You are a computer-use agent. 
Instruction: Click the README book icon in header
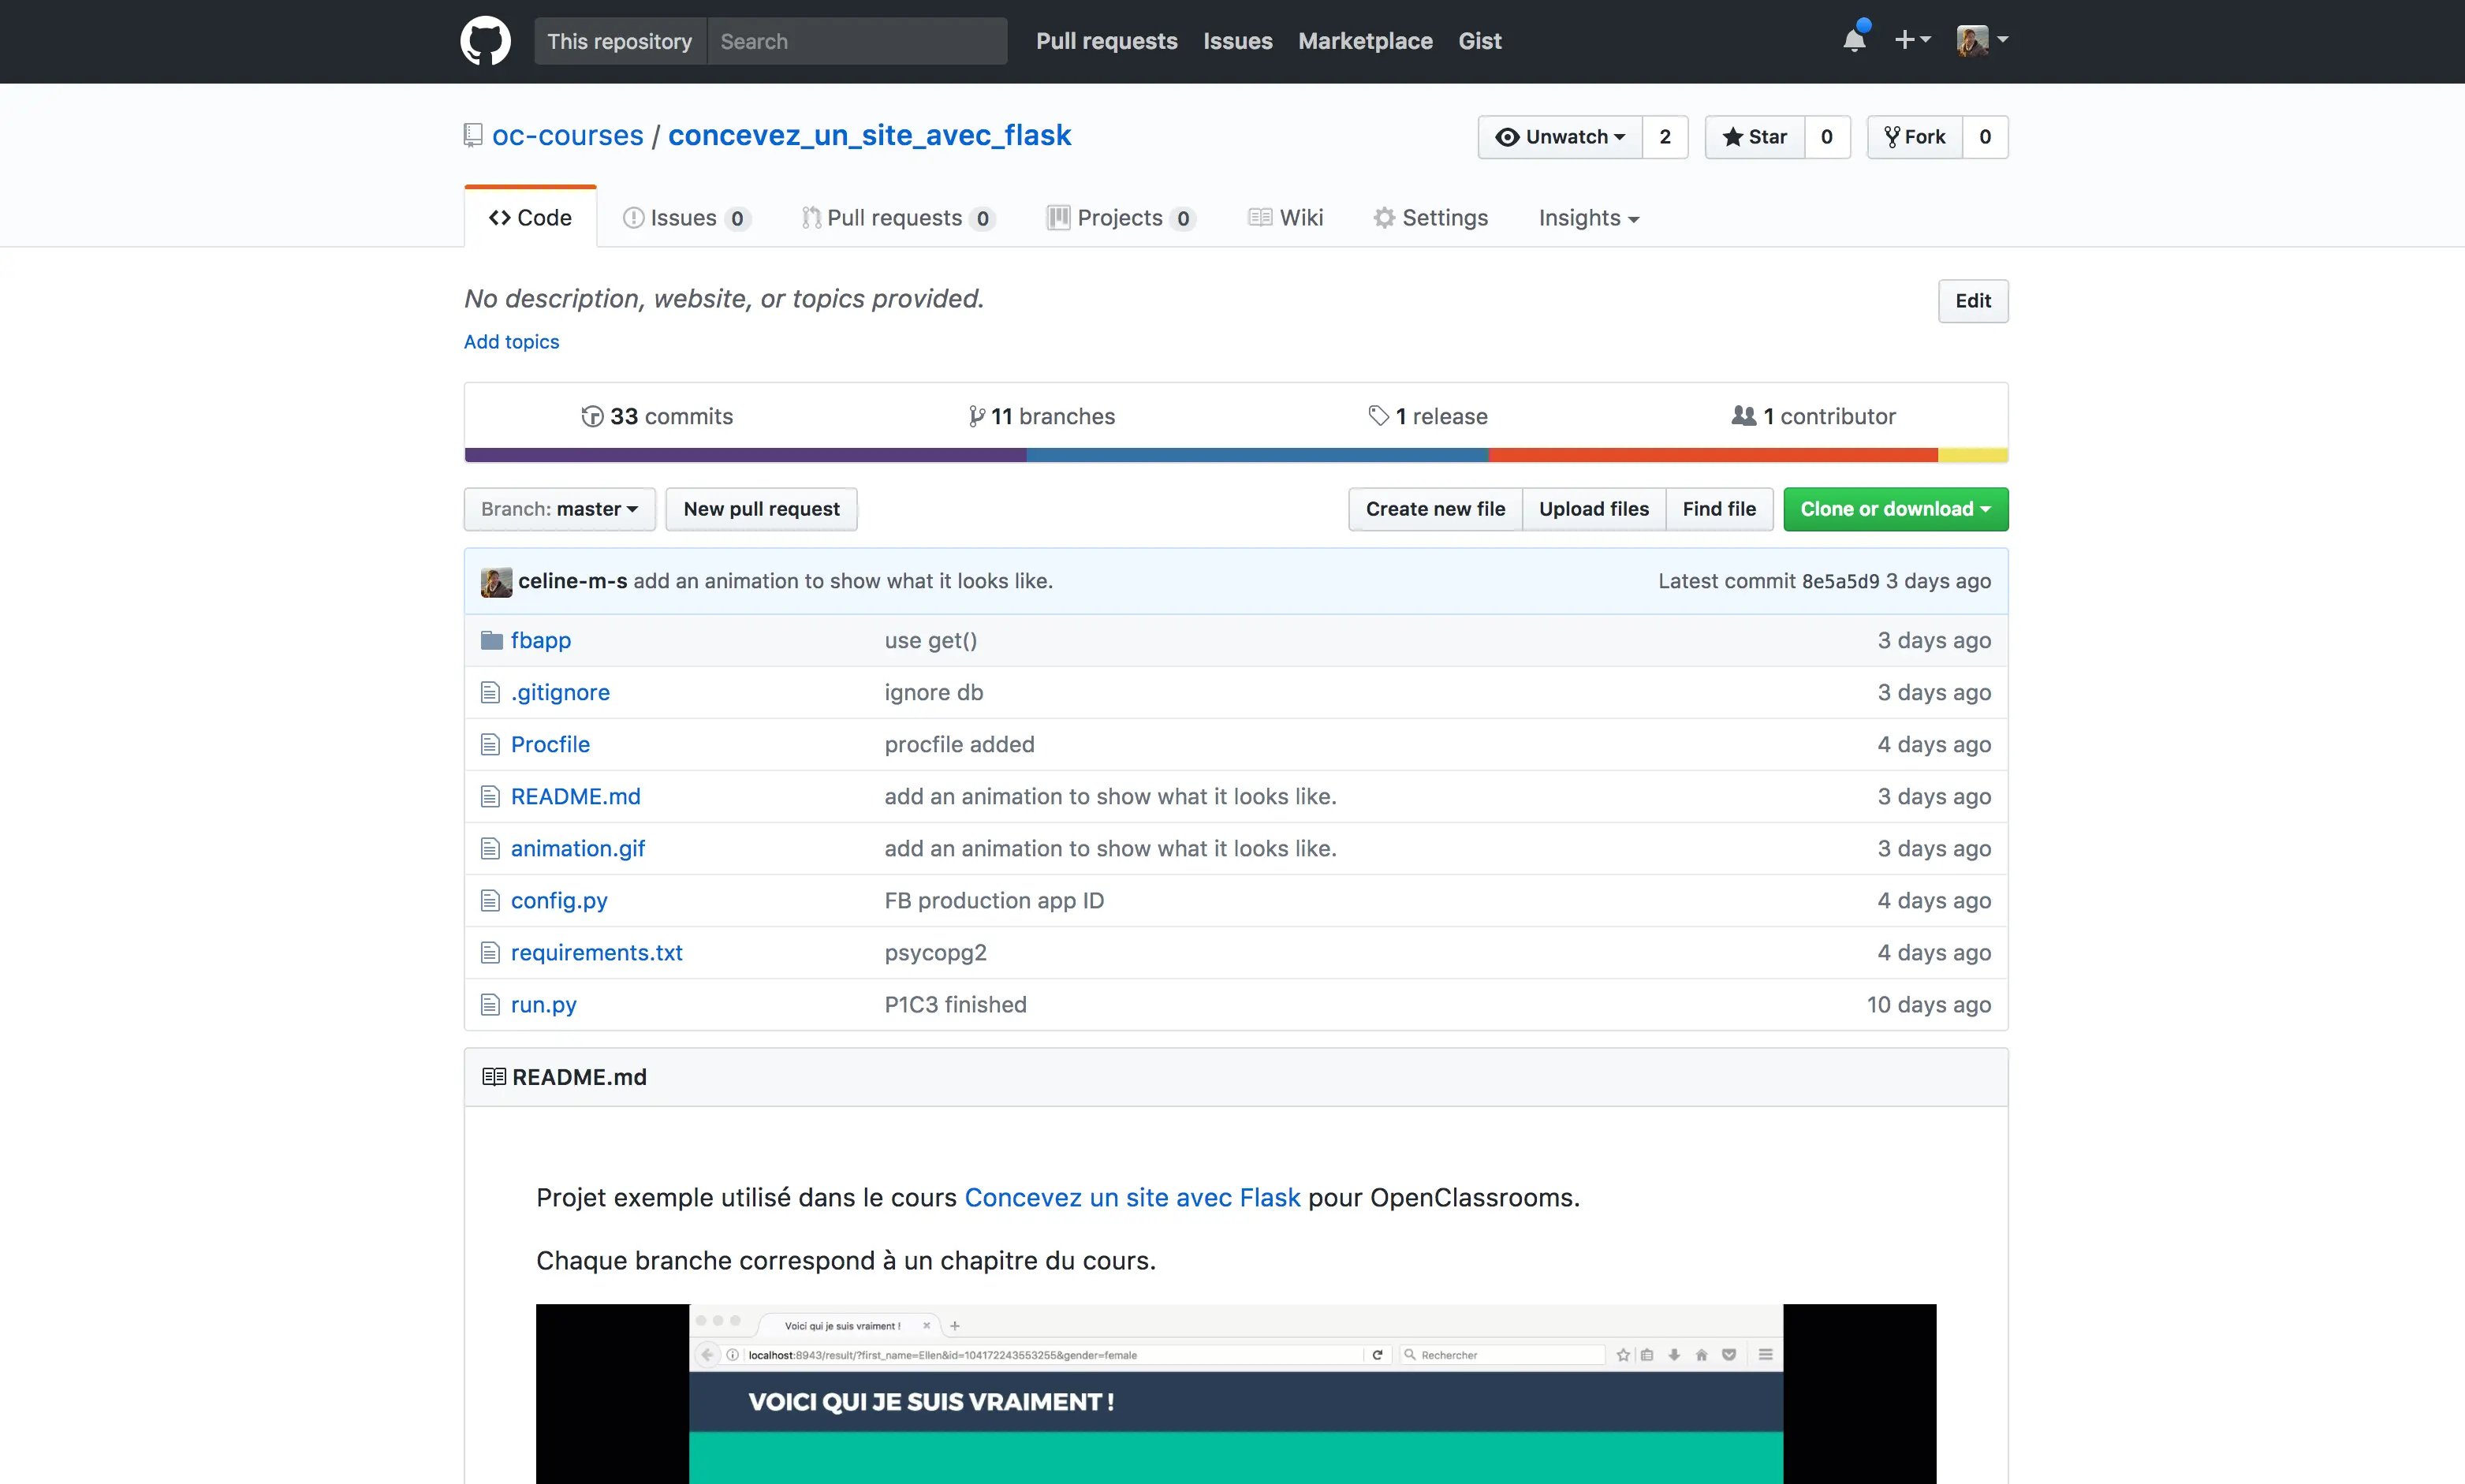coord(494,1077)
